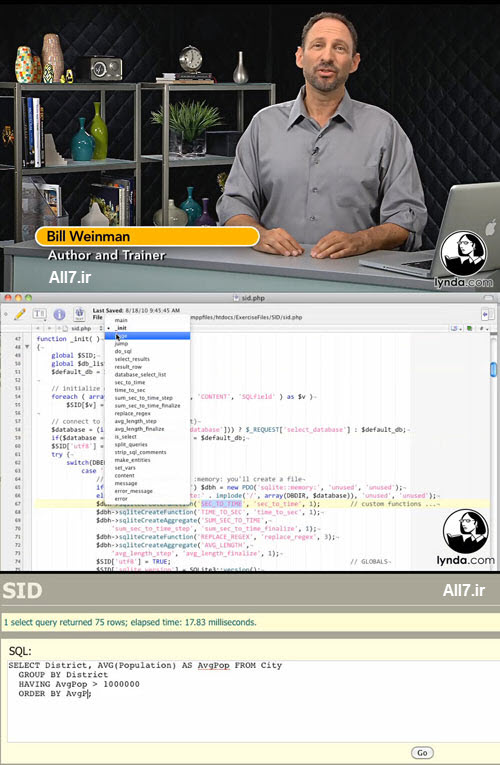Click the vertical scrollbar thumb of the code editor
Image resolution: width=500 pixels, height=765 pixels.
[493, 369]
